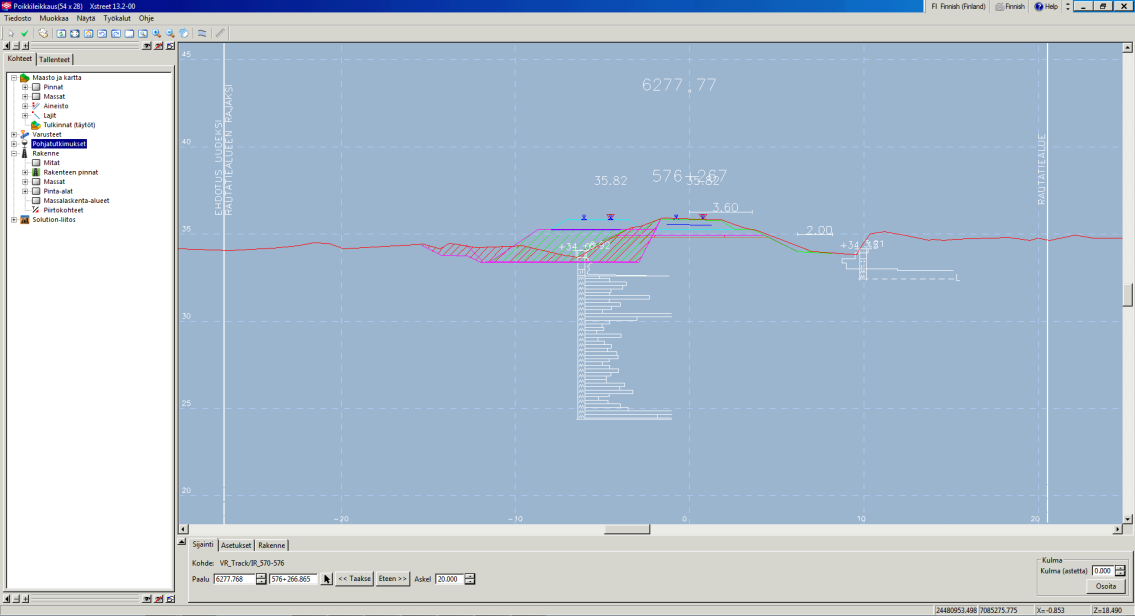Open the Muokkaa menu
Viewport: 1135px width, 616px height.
pos(54,18)
